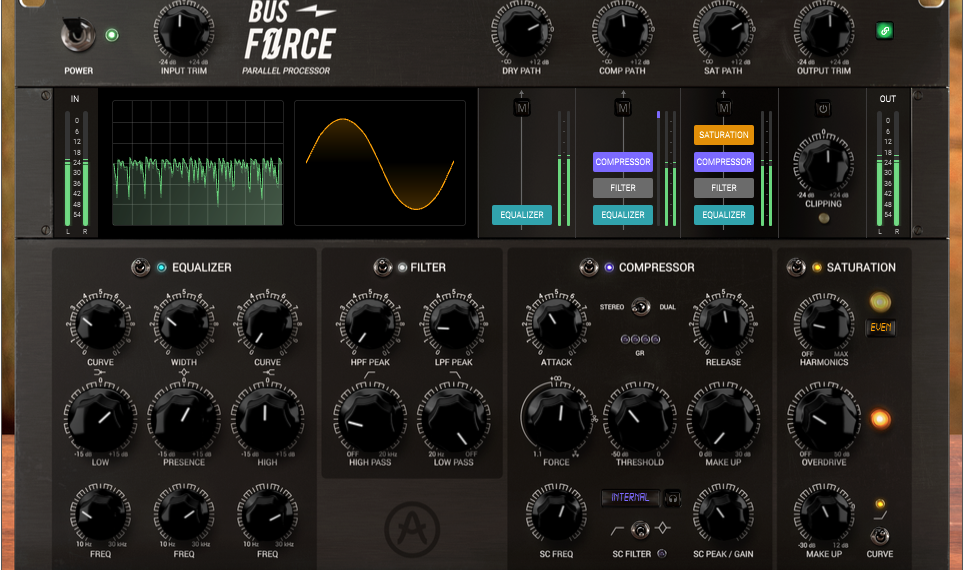
Task: Open the EVEN harmonics type selector
Action: pos(880,327)
